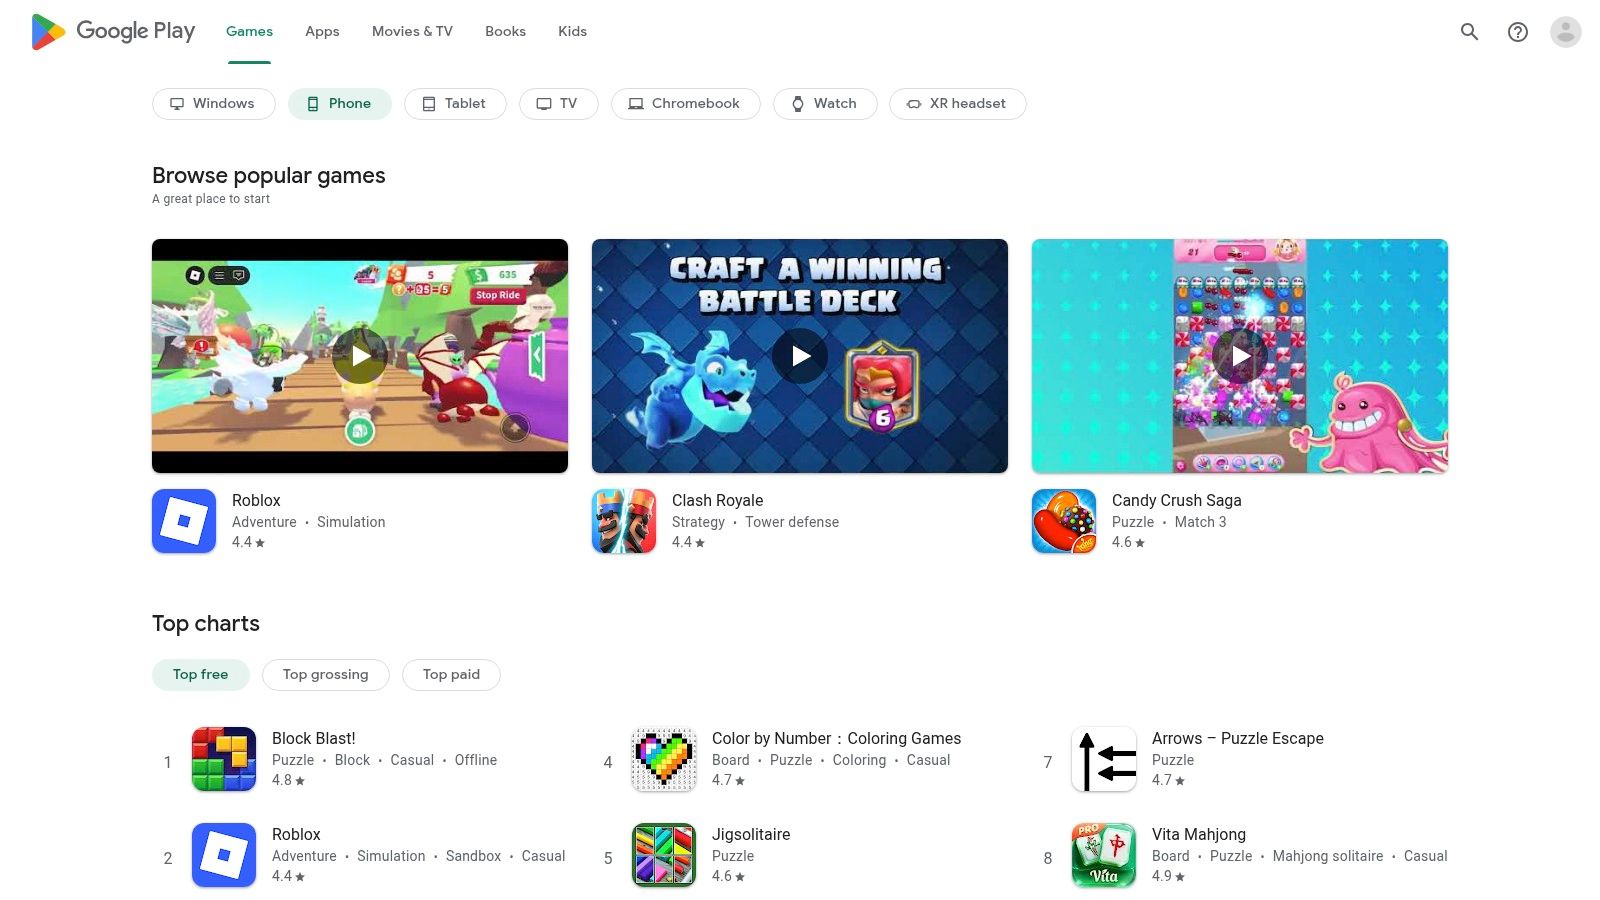The width and height of the screenshot is (1600, 900).
Task: Select the Phone device filter
Action: [339, 103]
